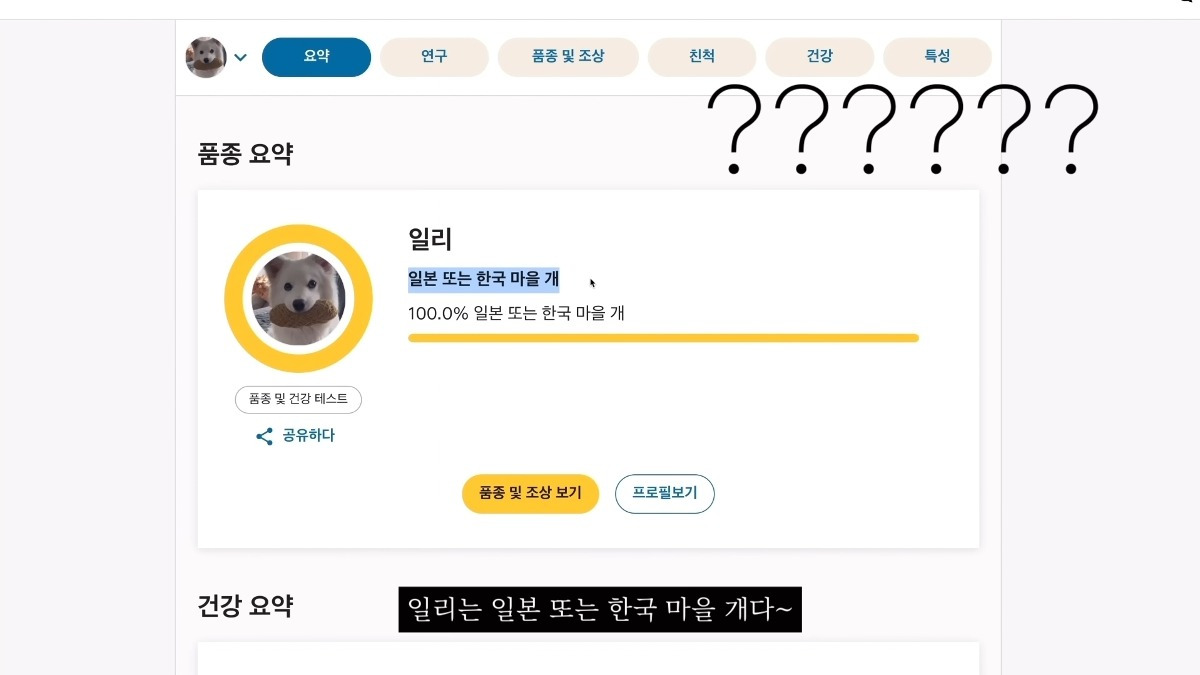Click the 100.0% breed result line

[516, 313]
